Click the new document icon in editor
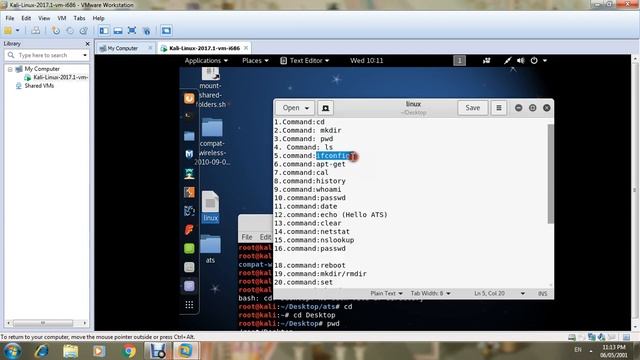This screenshot has height=360, width=640. [x=325, y=108]
